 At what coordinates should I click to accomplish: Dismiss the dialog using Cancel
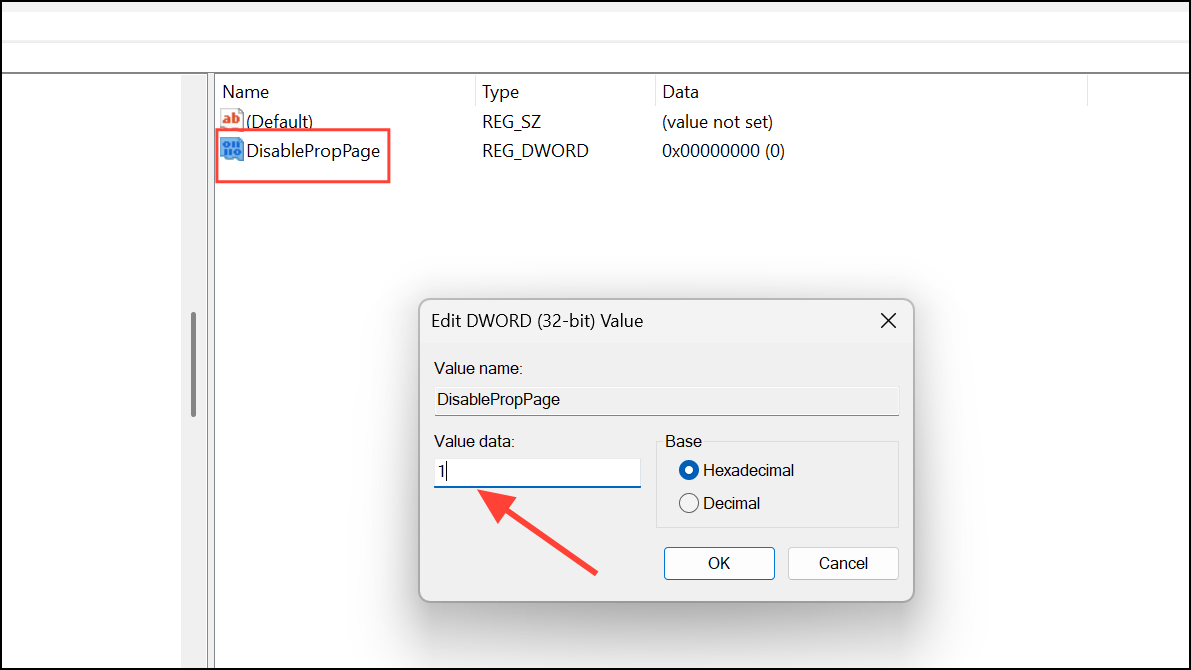coord(842,563)
